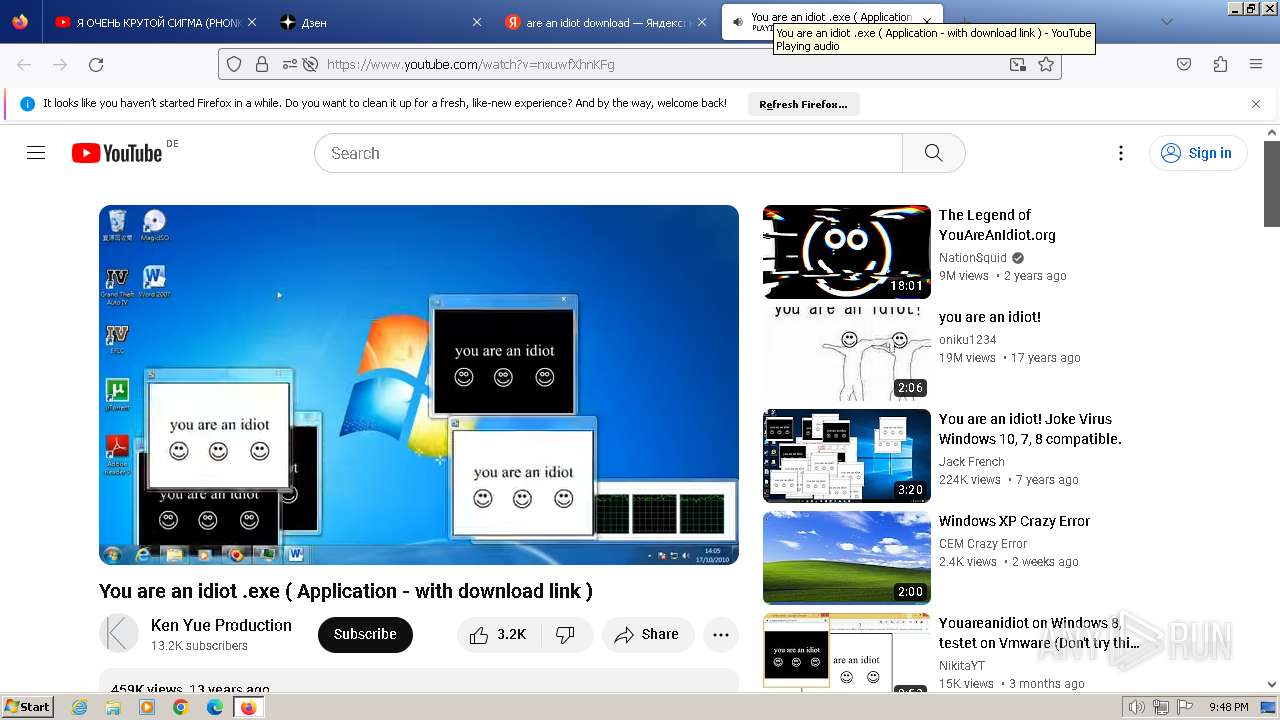Screen dimensions: 1280x720
Task: Open site permissions icon in address bar
Action: pos(290,64)
